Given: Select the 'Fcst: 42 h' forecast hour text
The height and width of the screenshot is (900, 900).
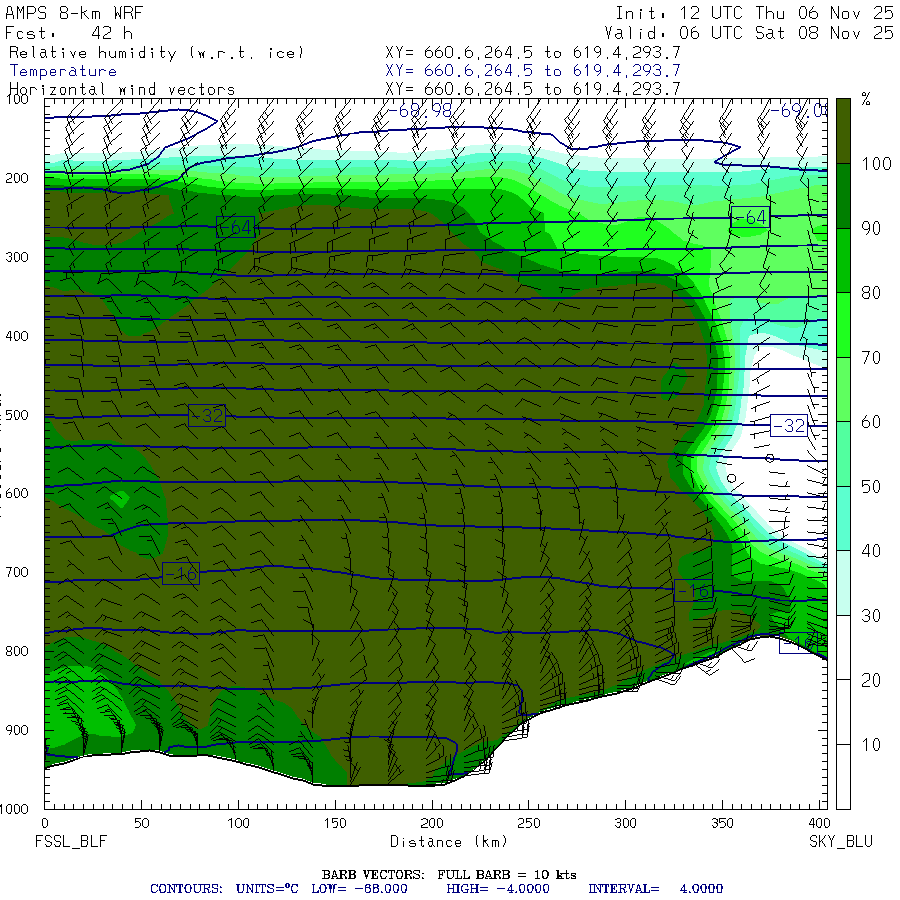Looking at the screenshot, I should click(x=69, y=33).
